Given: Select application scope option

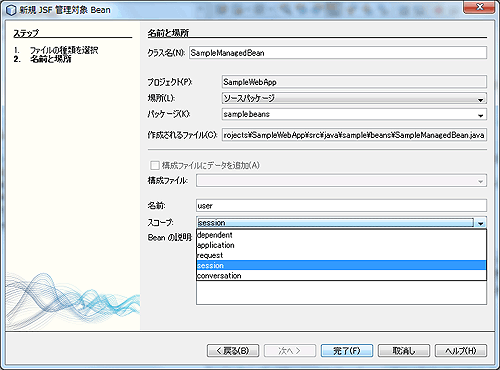Looking at the screenshot, I should pos(341,245).
